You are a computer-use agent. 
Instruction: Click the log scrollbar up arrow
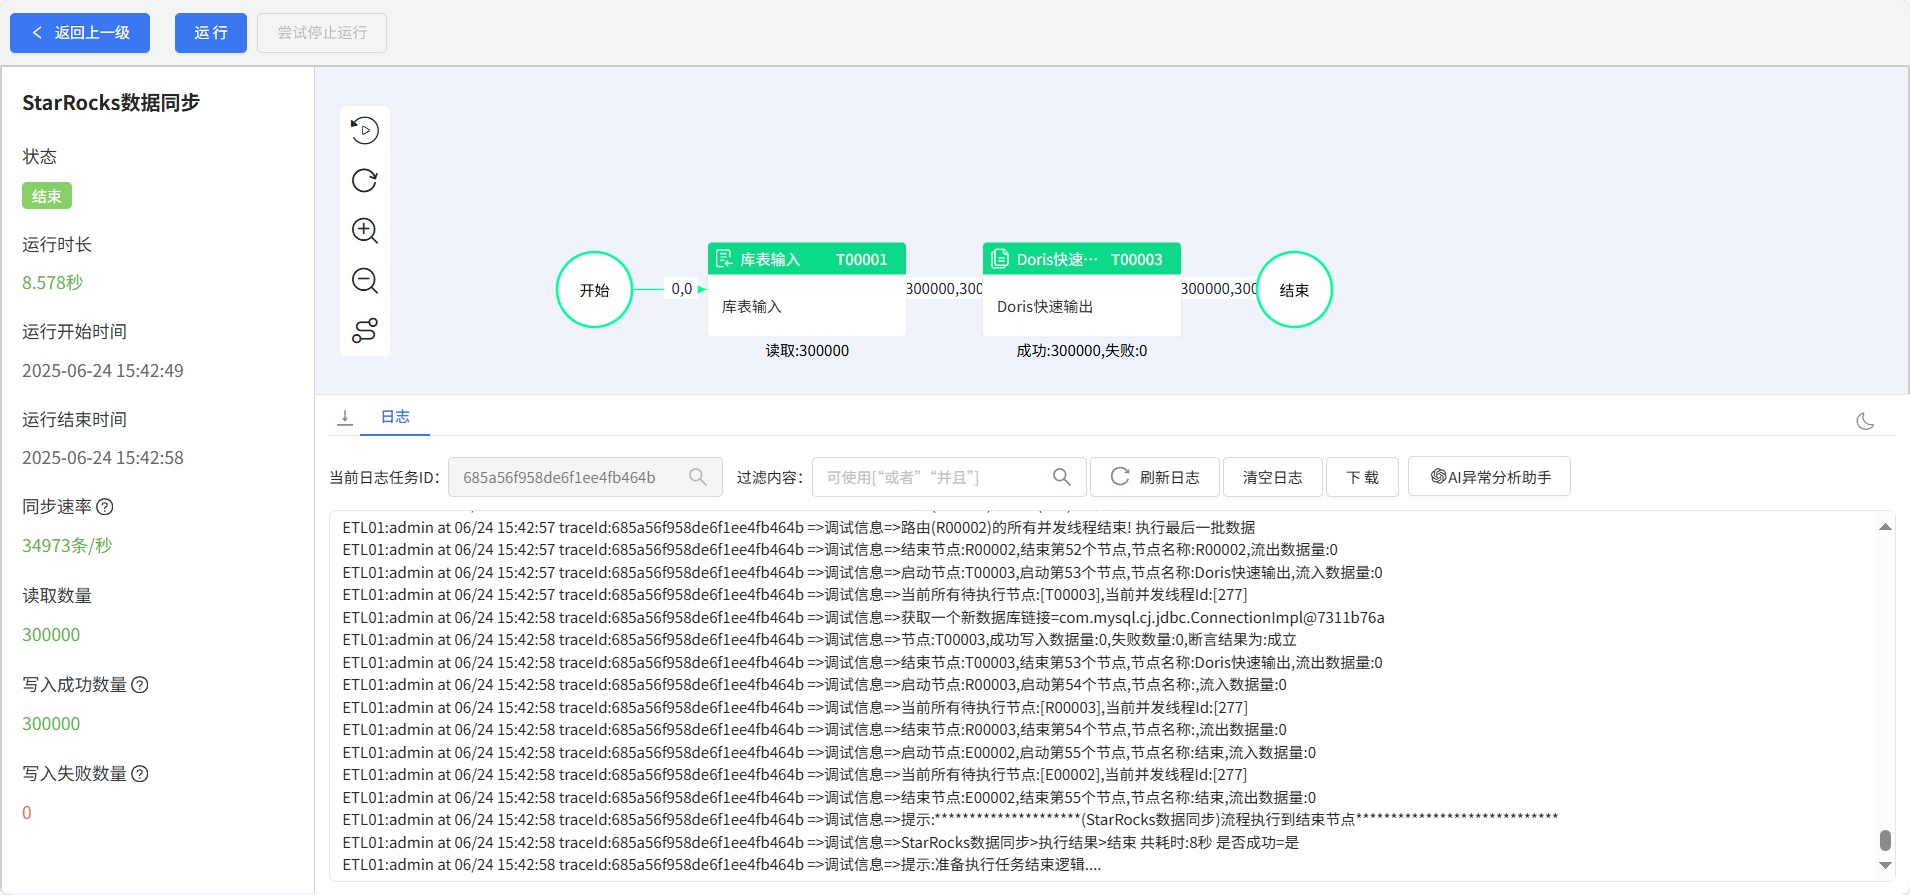coord(1885,527)
